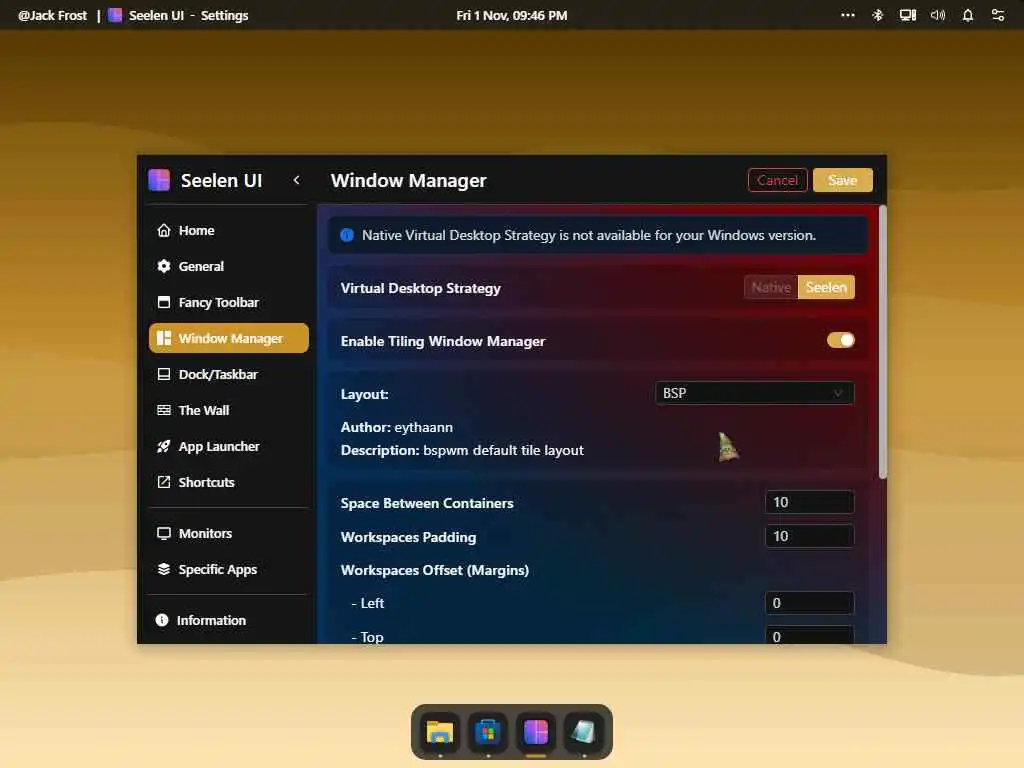Collapse the sidebar with the chevron arrow
Screen dimensions: 1024x768
click(296, 180)
